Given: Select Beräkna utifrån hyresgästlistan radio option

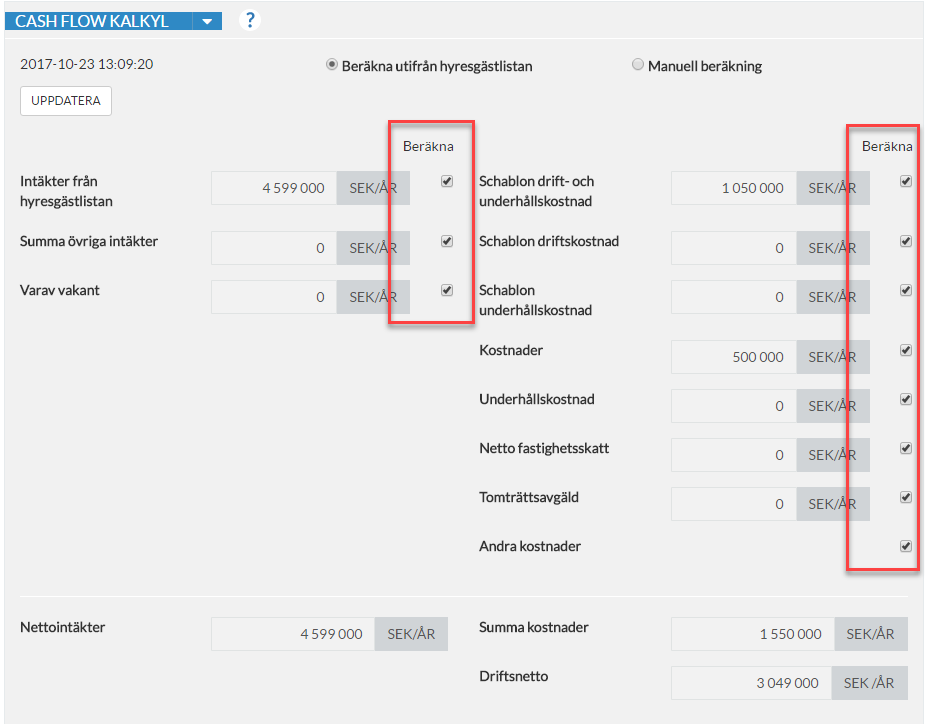Looking at the screenshot, I should (332, 64).
